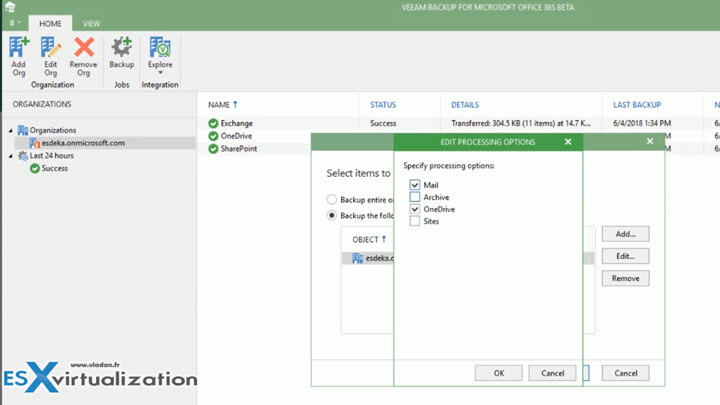Select Last 24 hours in the tree
This screenshot has height=405, width=720.
[x=51, y=156]
